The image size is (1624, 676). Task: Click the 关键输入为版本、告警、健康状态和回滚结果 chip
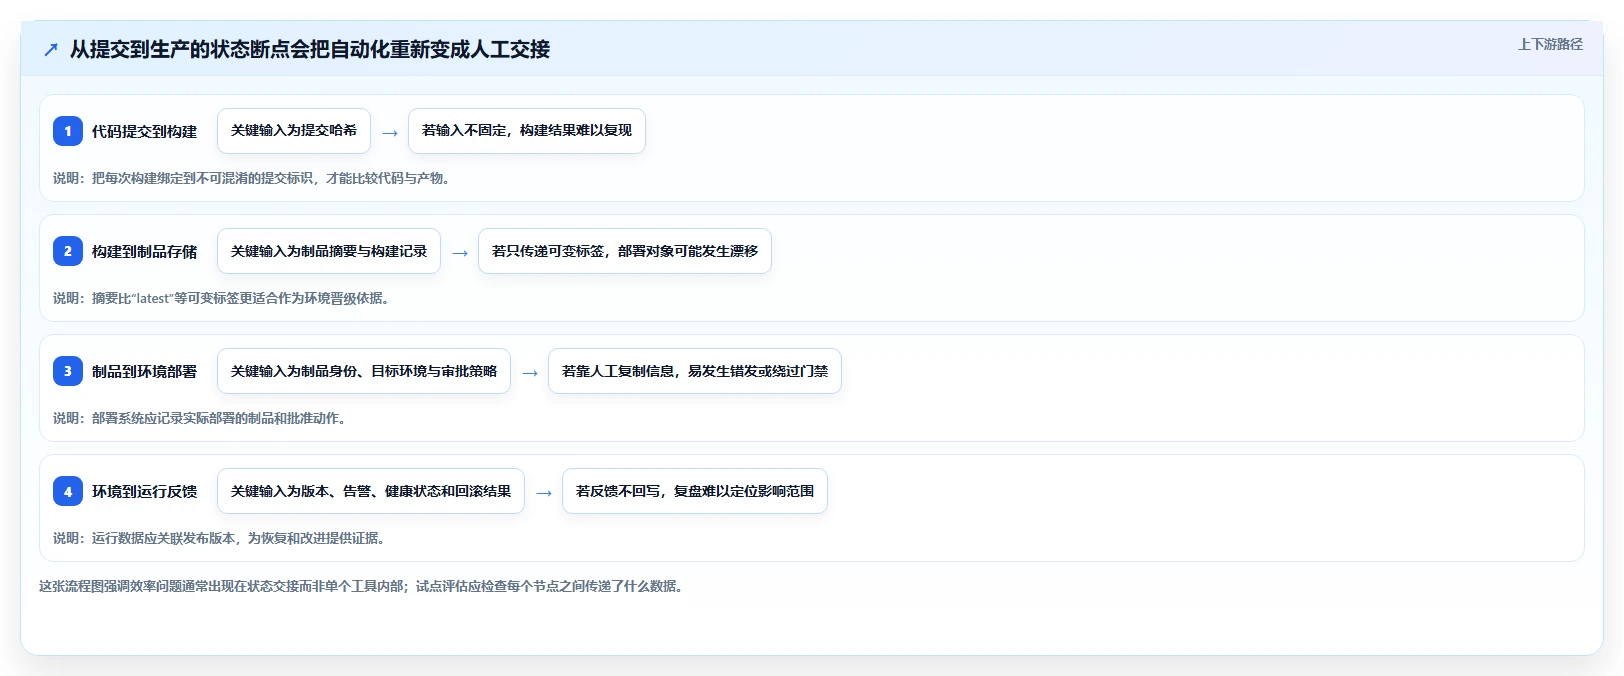click(371, 491)
